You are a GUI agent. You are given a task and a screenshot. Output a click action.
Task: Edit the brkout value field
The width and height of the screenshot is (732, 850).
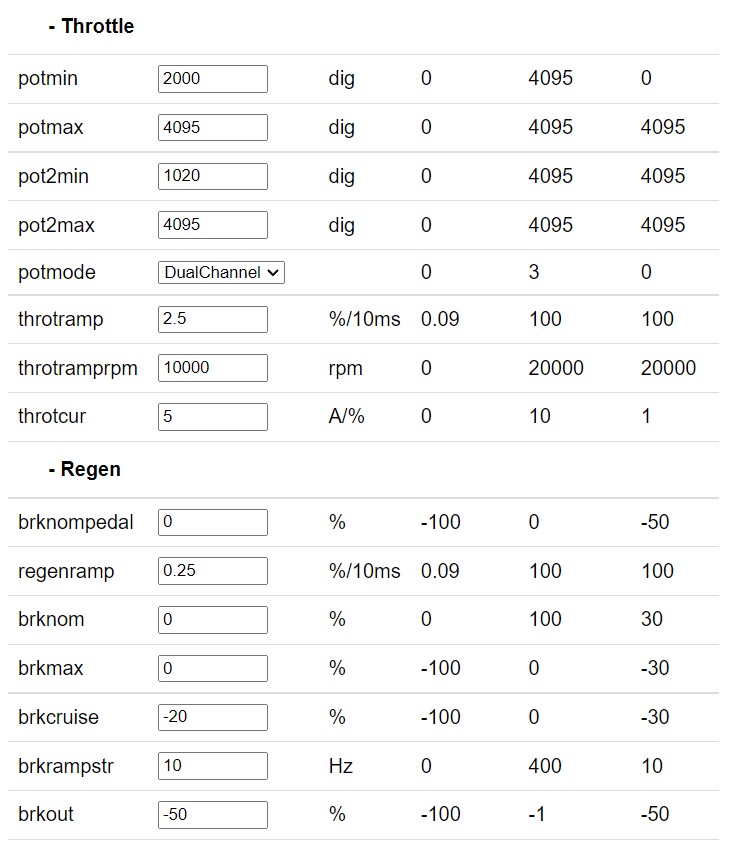click(x=213, y=814)
